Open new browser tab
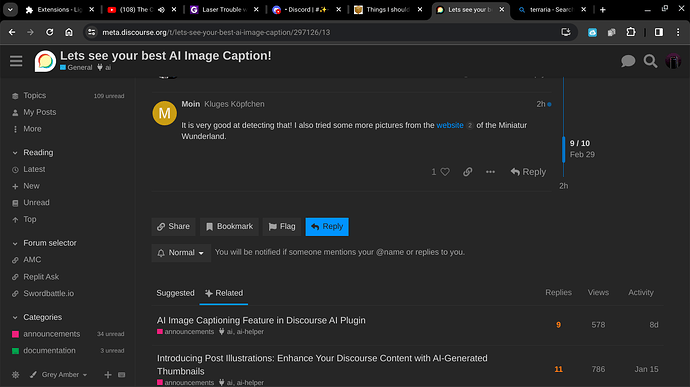The height and width of the screenshot is (387, 690). coord(603,10)
